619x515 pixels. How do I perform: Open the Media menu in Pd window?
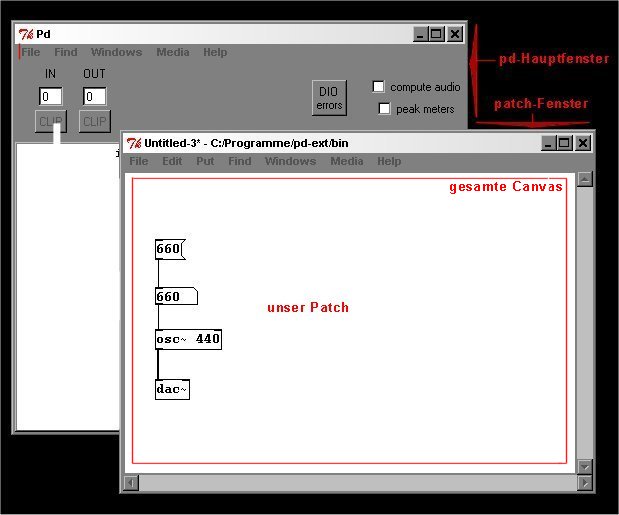pyautogui.click(x=173, y=52)
